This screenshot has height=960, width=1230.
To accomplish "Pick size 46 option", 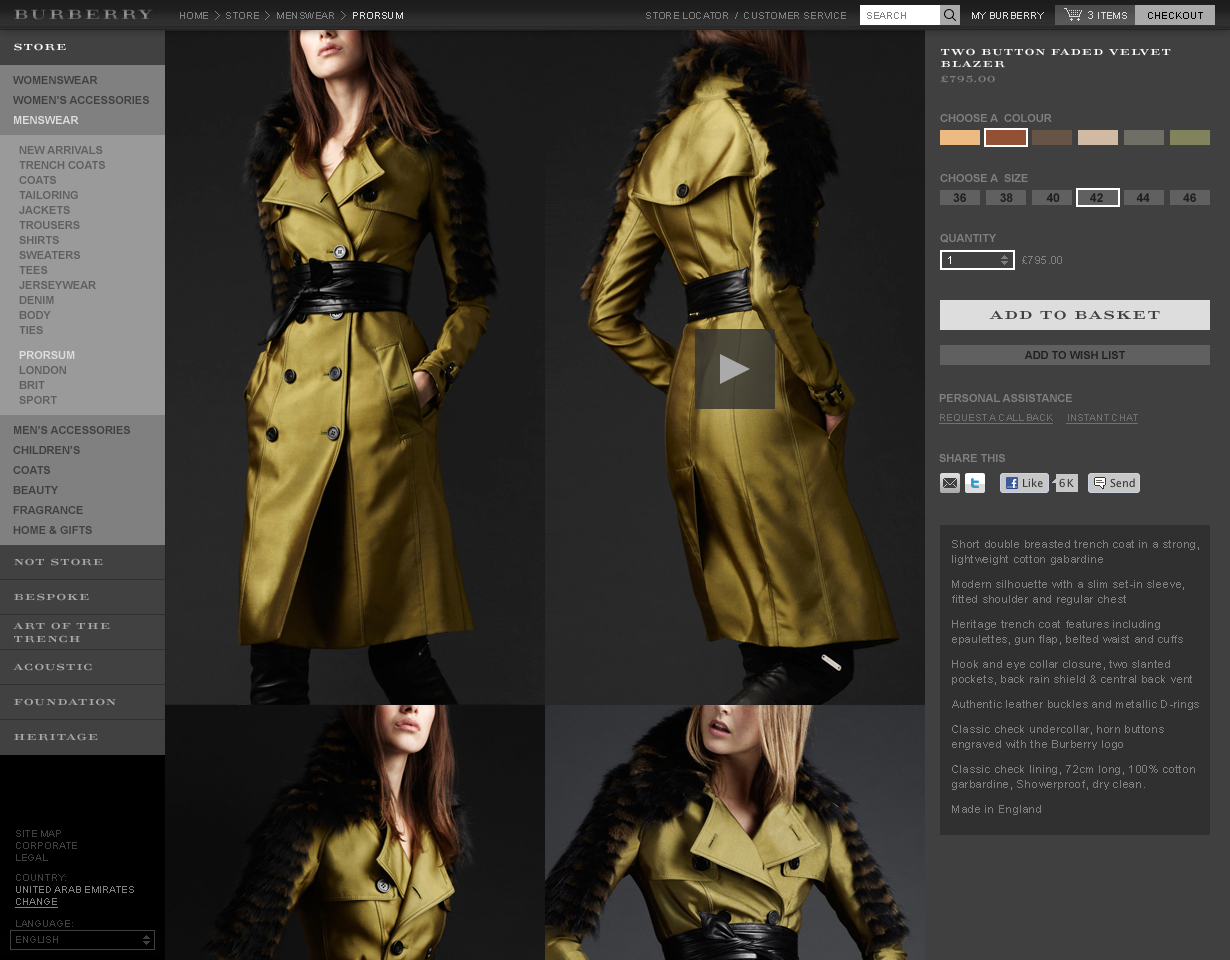I will click(x=1189, y=198).
